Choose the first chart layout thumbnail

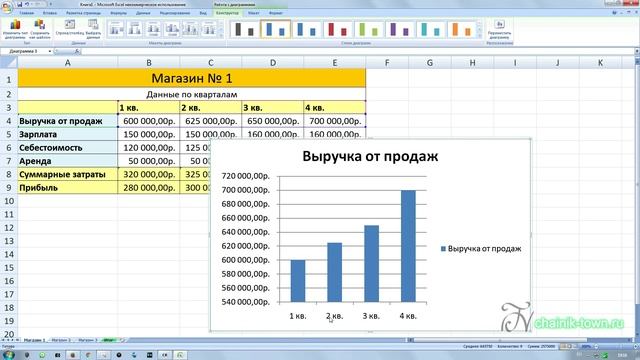(116, 29)
